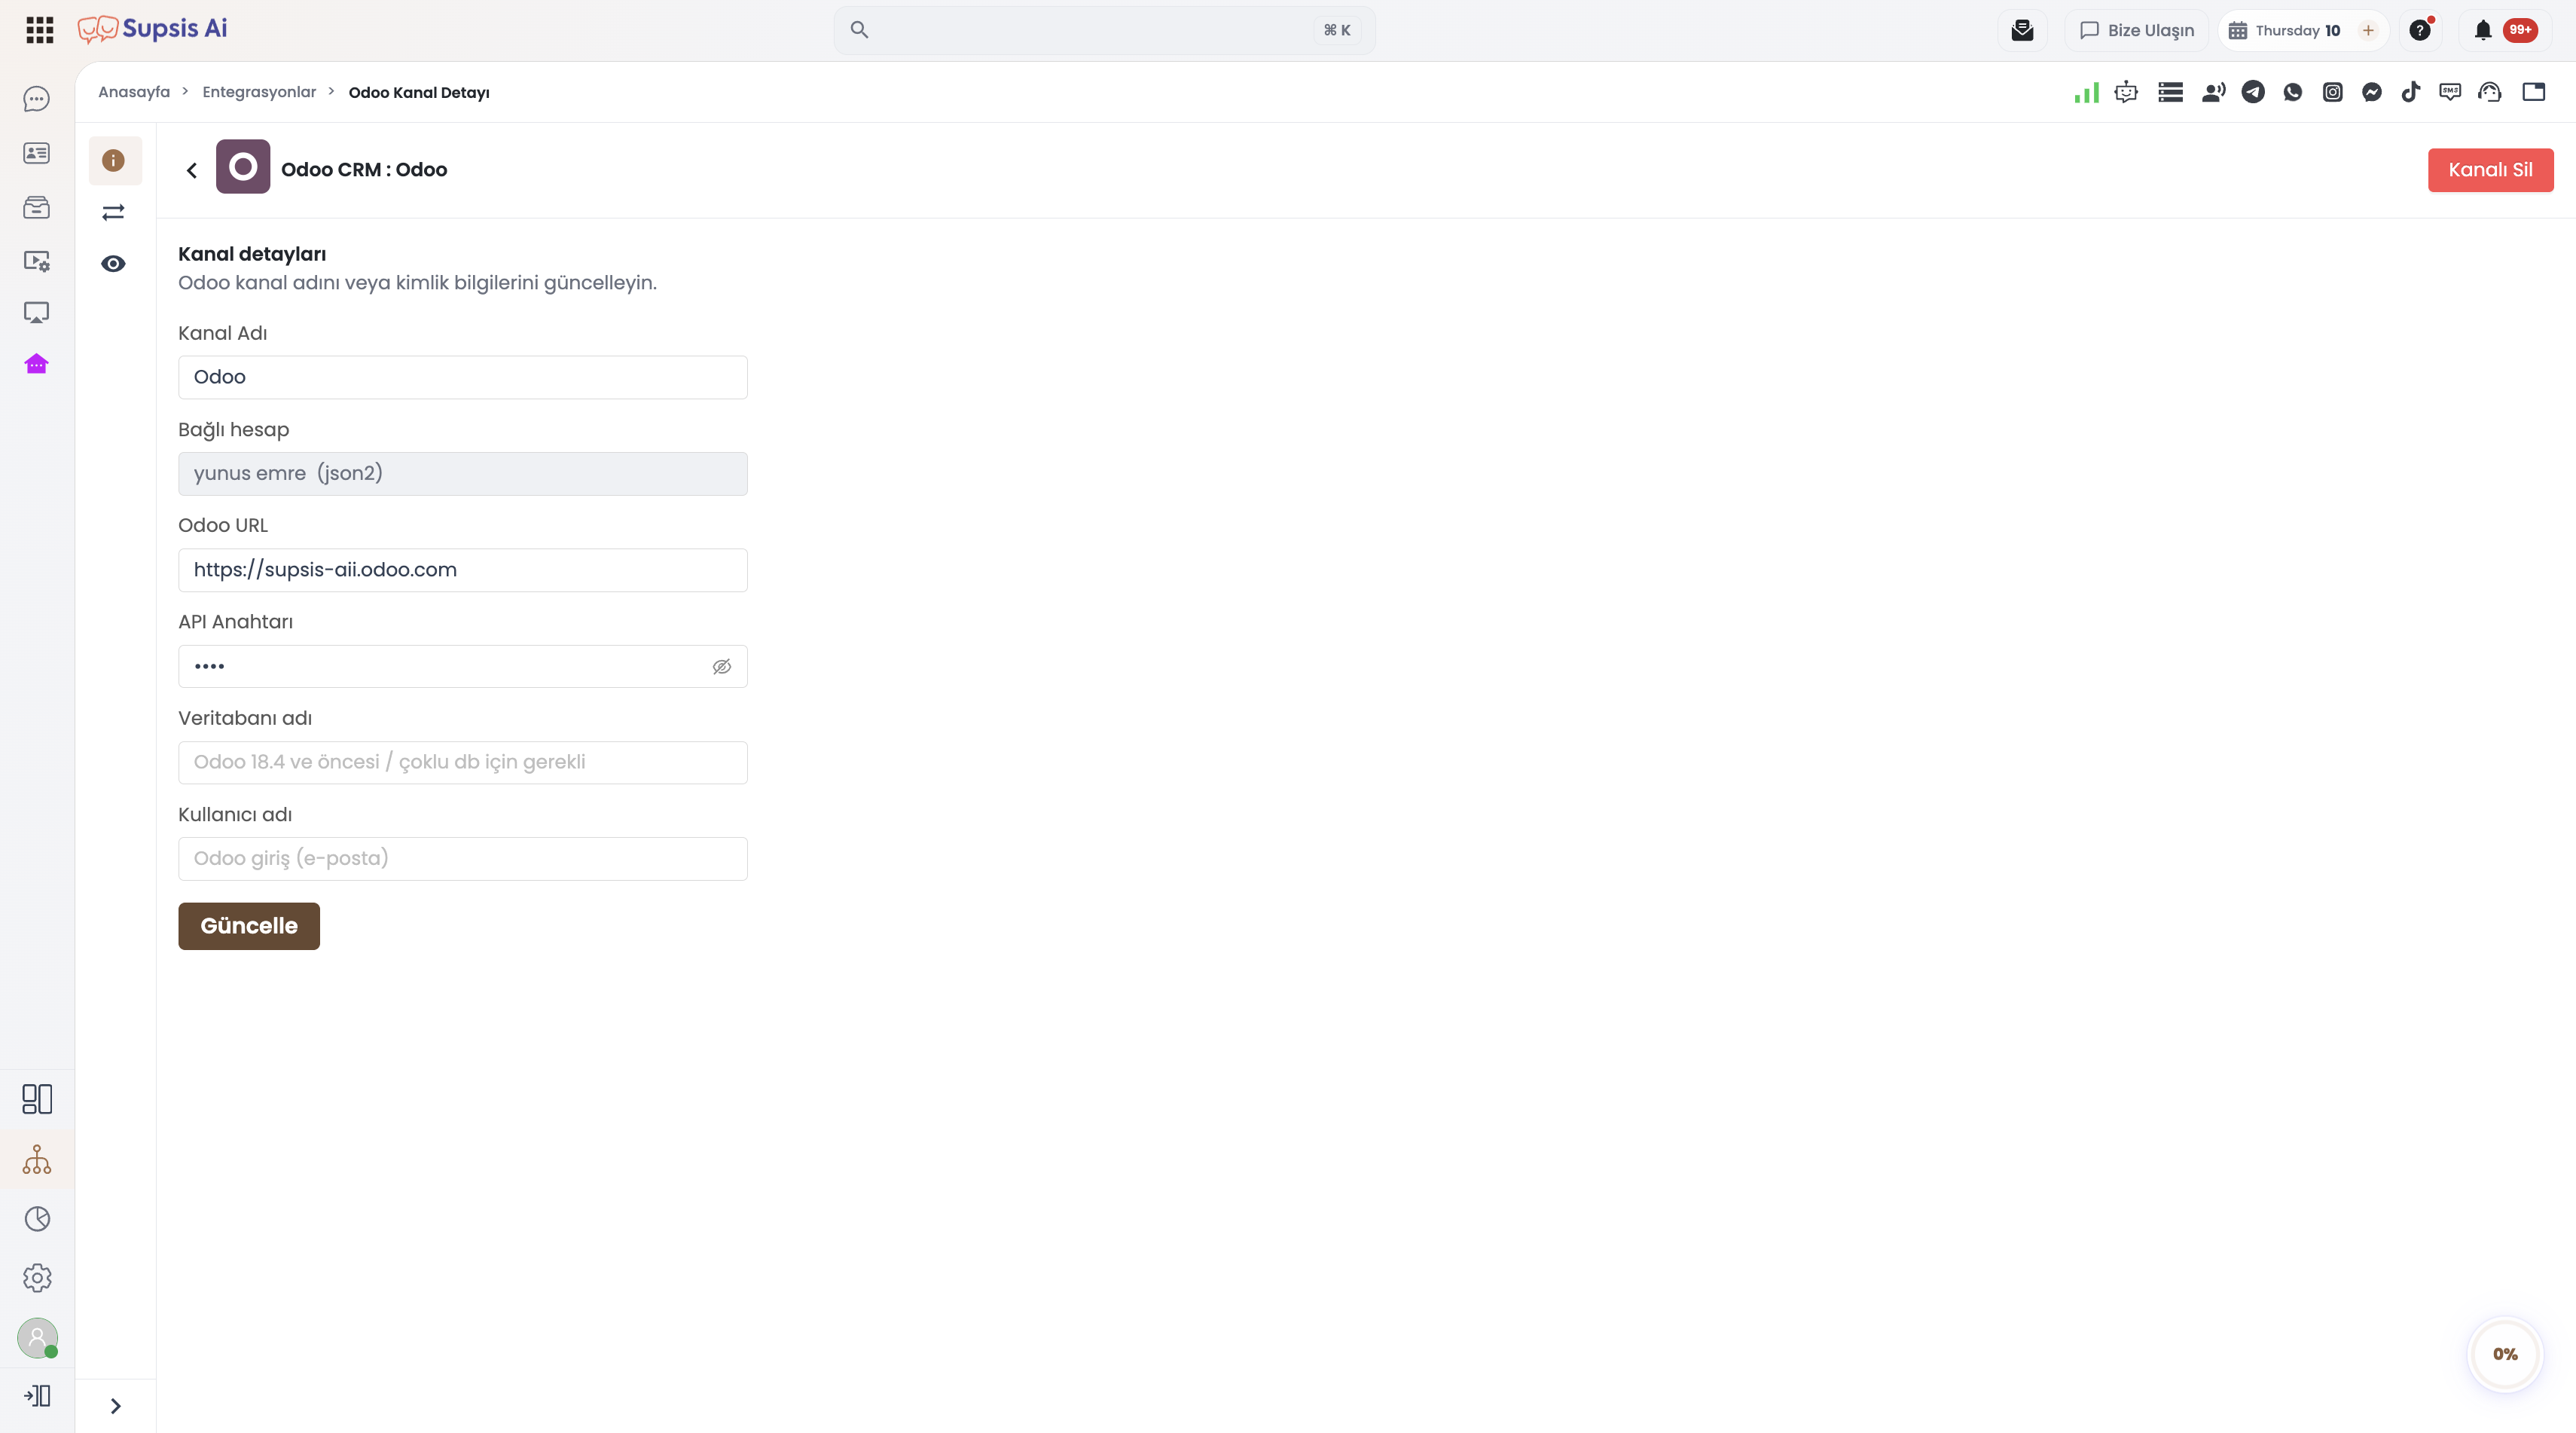Image resolution: width=2576 pixels, height=1433 pixels.
Task: Click the Kanal detayları heading
Action: pos(252,254)
